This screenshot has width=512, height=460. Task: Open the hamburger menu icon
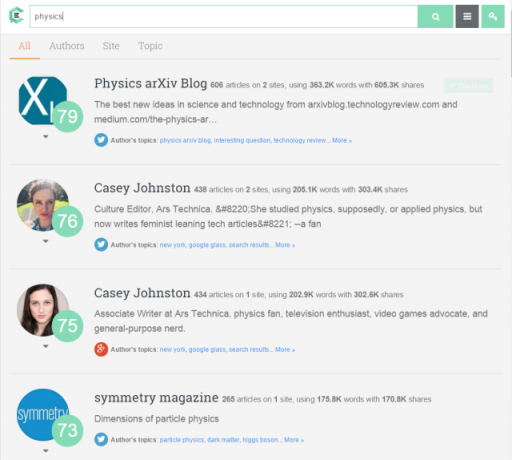[467, 16]
